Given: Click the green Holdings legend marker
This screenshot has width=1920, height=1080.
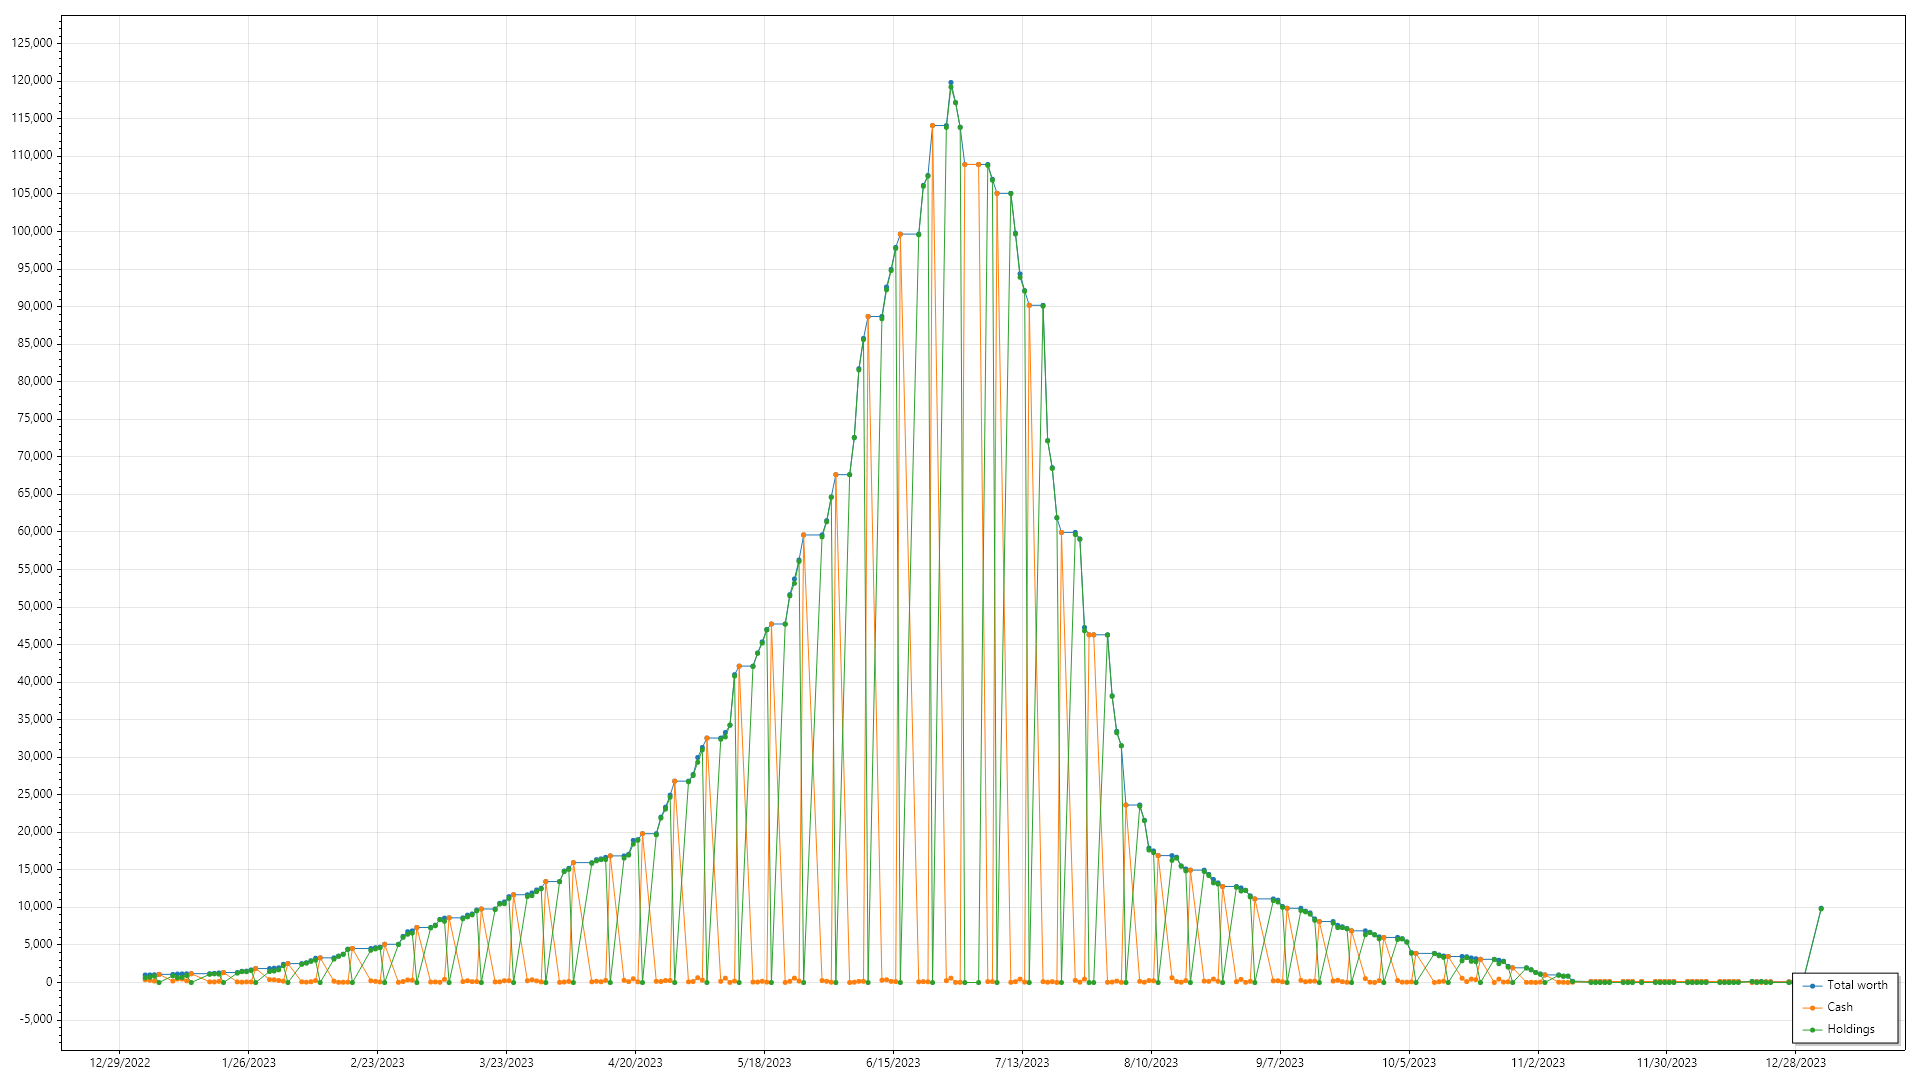Looking at the screenshot, I should tap(1812, 1030).
